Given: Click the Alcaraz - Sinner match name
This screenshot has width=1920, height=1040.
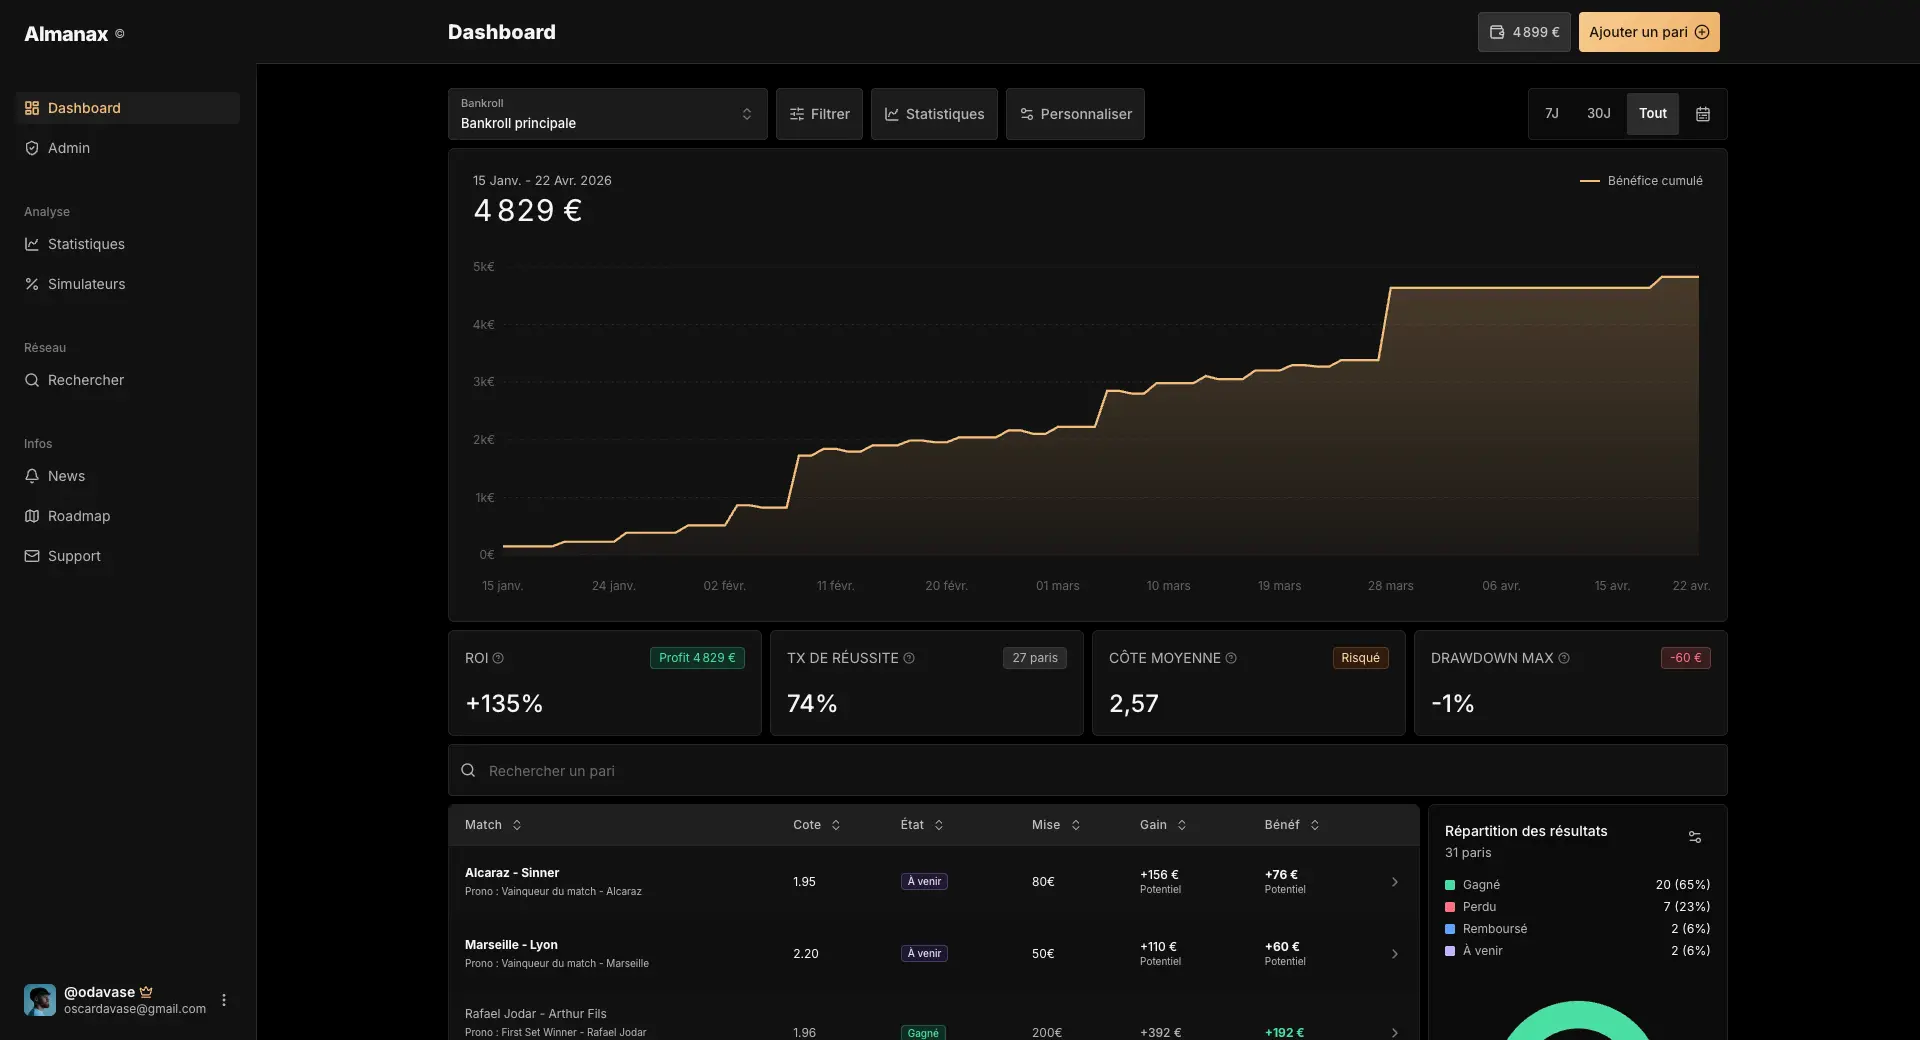Looking at the screenshot, I should pyautogui.click(x=512, y=873).
